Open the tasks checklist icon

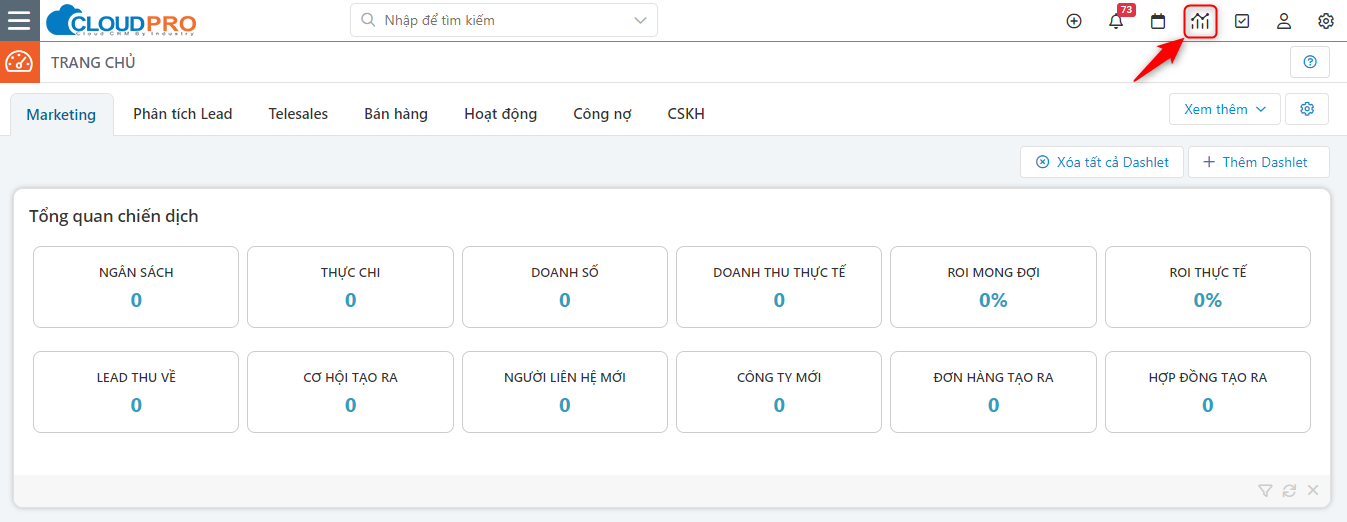coord(1242,21)
